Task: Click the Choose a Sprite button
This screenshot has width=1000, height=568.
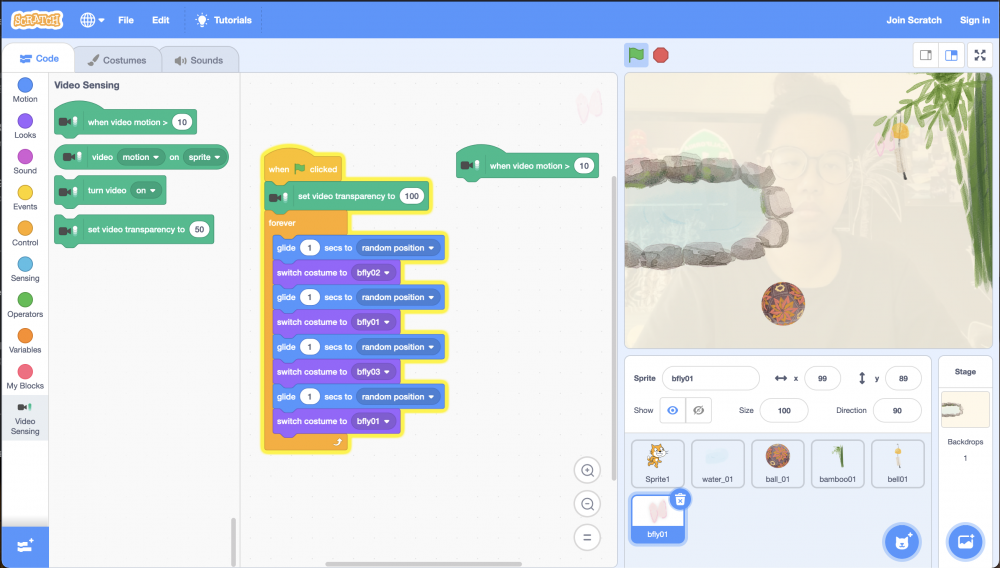Action: [x=902, y=542]
